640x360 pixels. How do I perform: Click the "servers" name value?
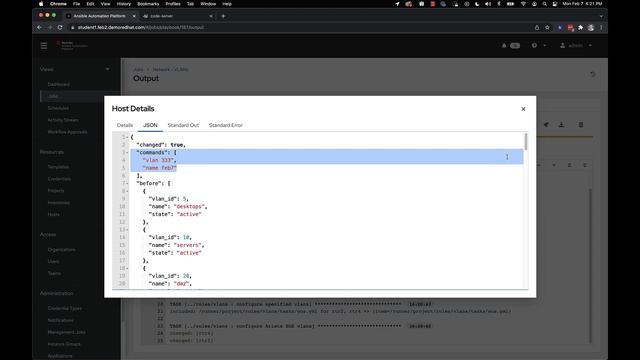tap(188, 245)
